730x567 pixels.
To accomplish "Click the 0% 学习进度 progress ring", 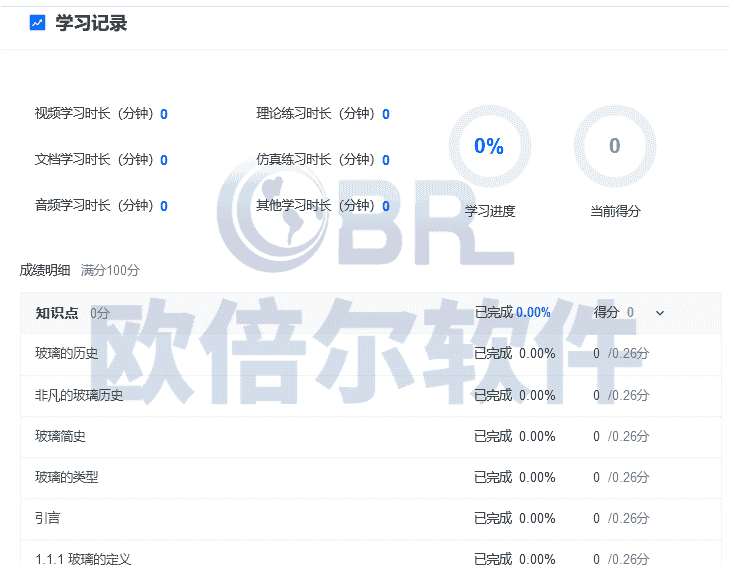I will point(489,146).
